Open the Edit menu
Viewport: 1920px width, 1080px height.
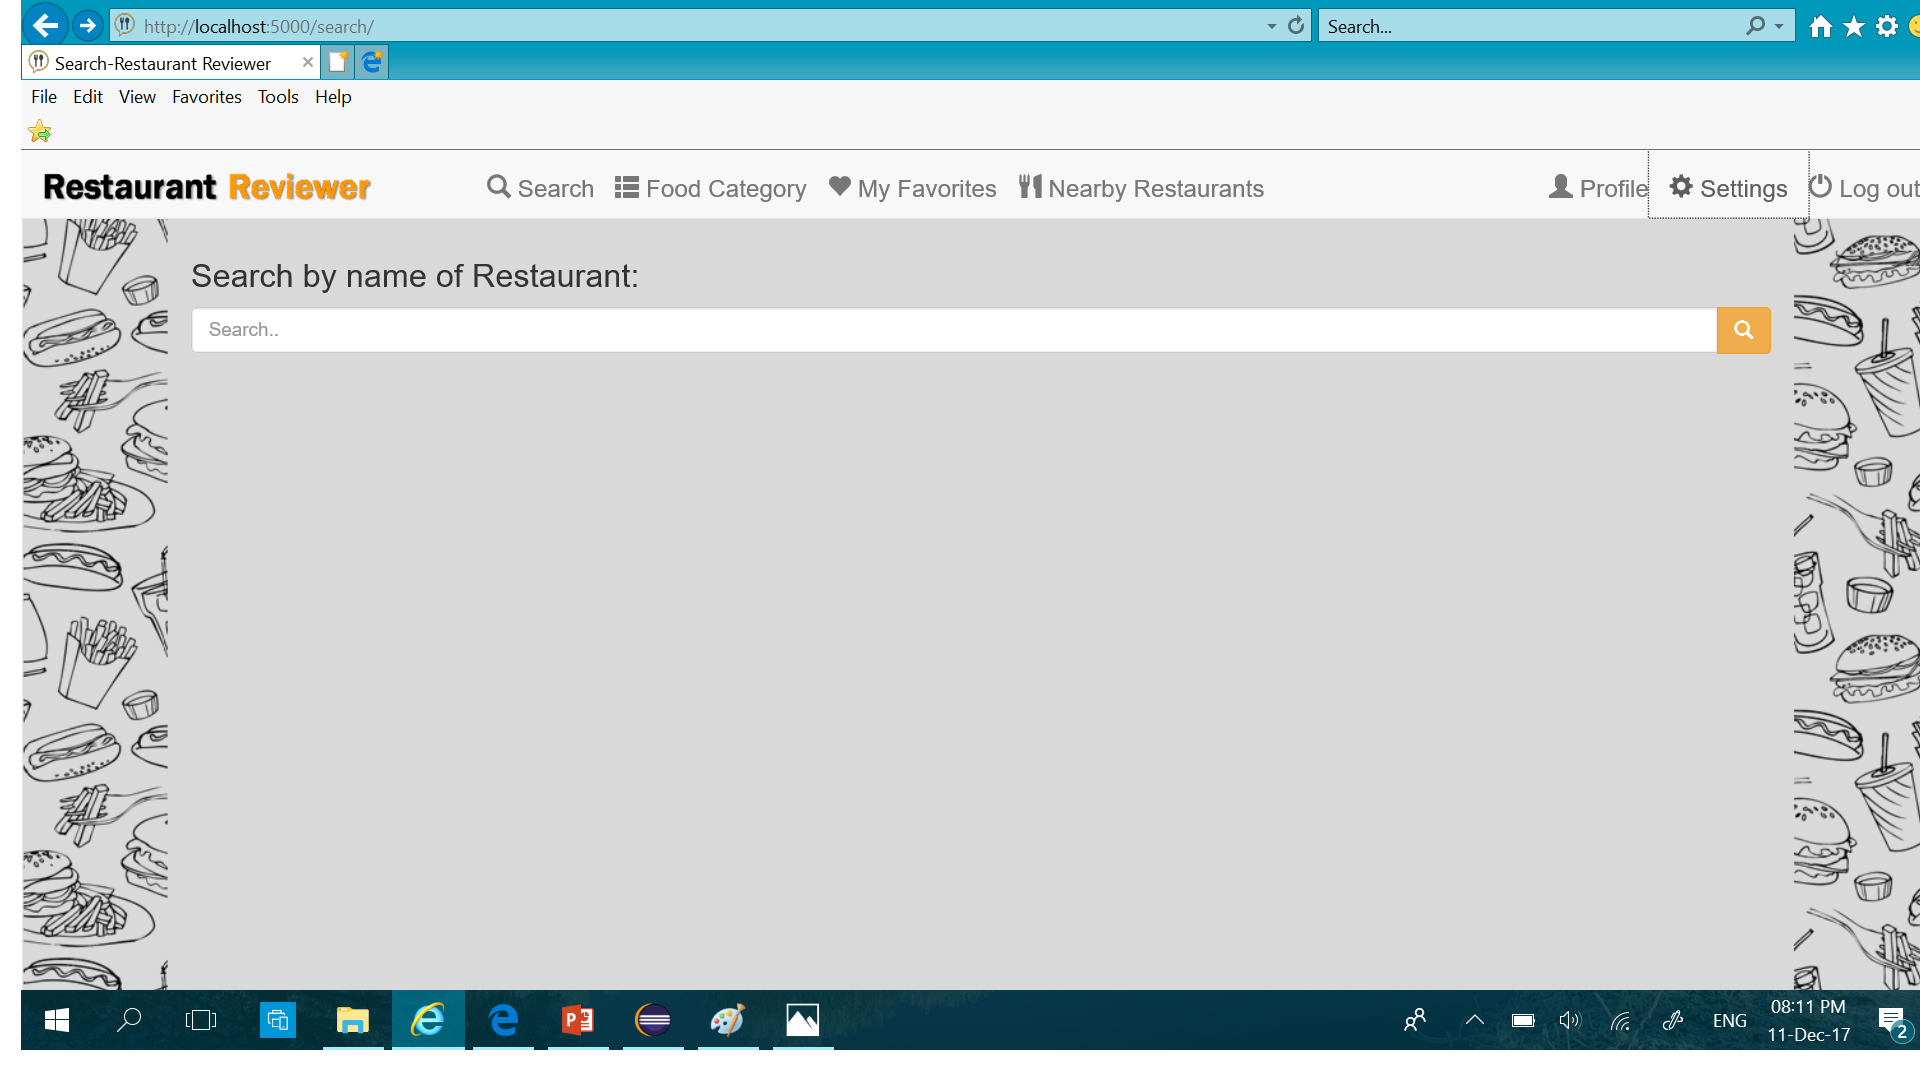click(88, 97)
